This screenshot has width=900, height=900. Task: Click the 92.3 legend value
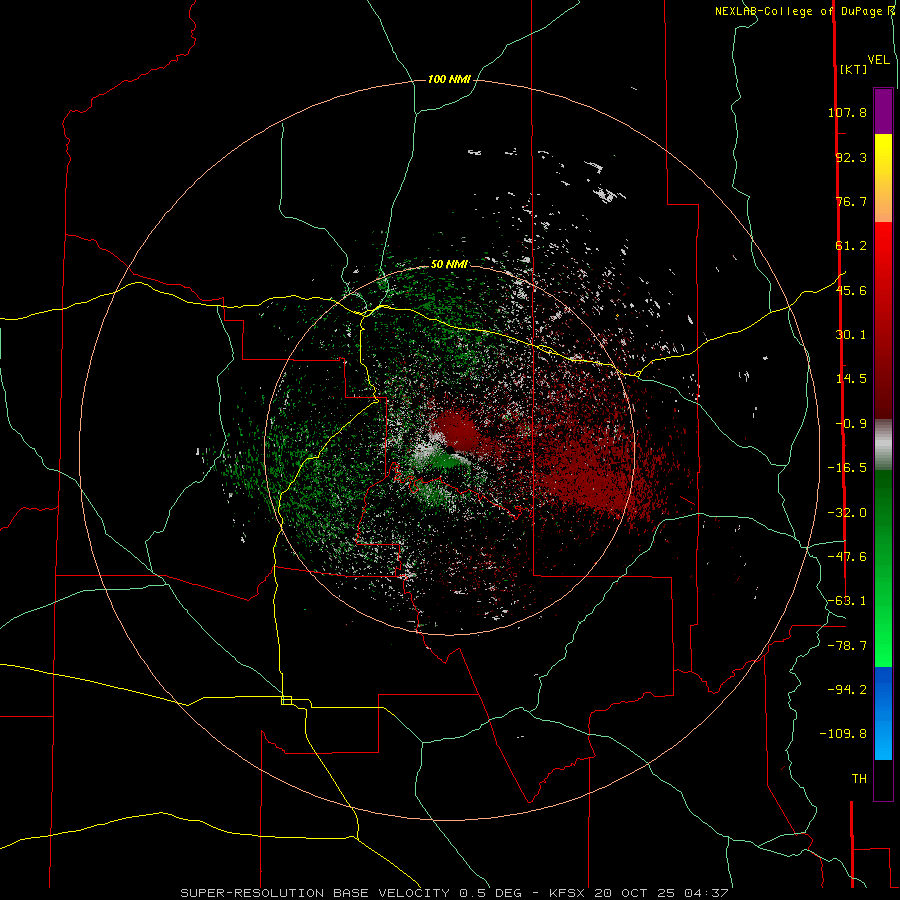851,157
